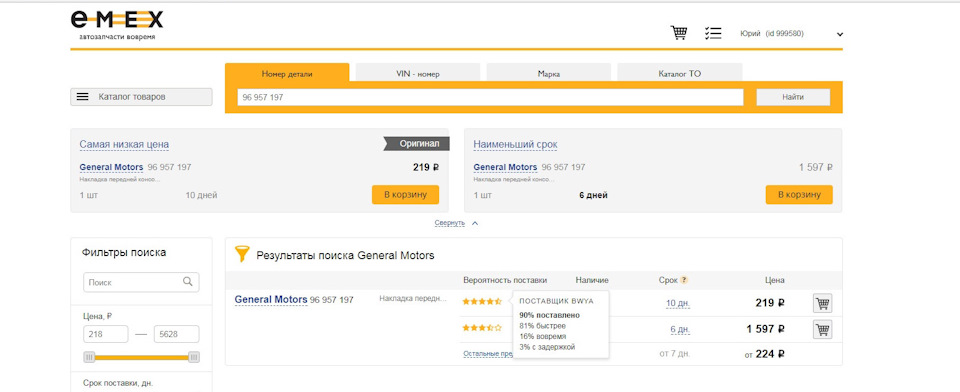Screen dimensions: 960x392
Task: Click the Оригинал badge
Action: click(417, 144)
